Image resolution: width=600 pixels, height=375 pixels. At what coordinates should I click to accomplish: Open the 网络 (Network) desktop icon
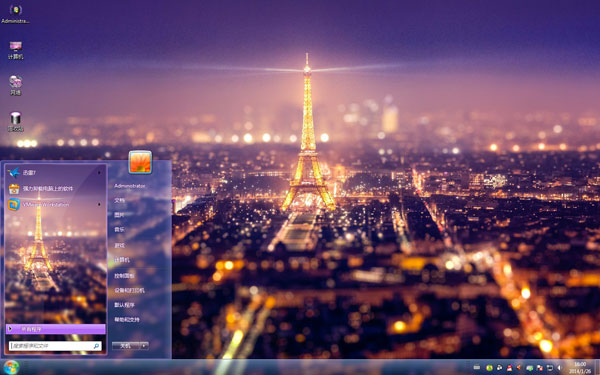pyautogui.click(x=15, y=85)
